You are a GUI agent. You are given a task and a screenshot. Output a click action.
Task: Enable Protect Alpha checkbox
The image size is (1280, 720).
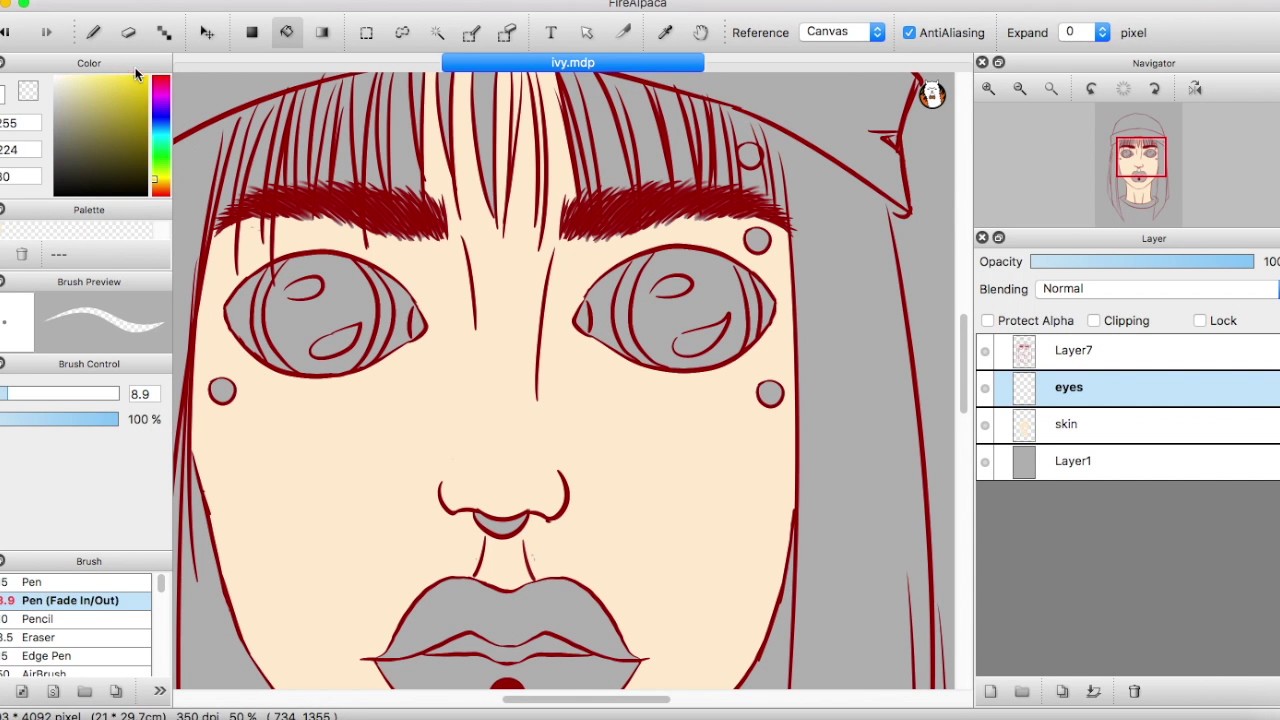coord(988,321)
